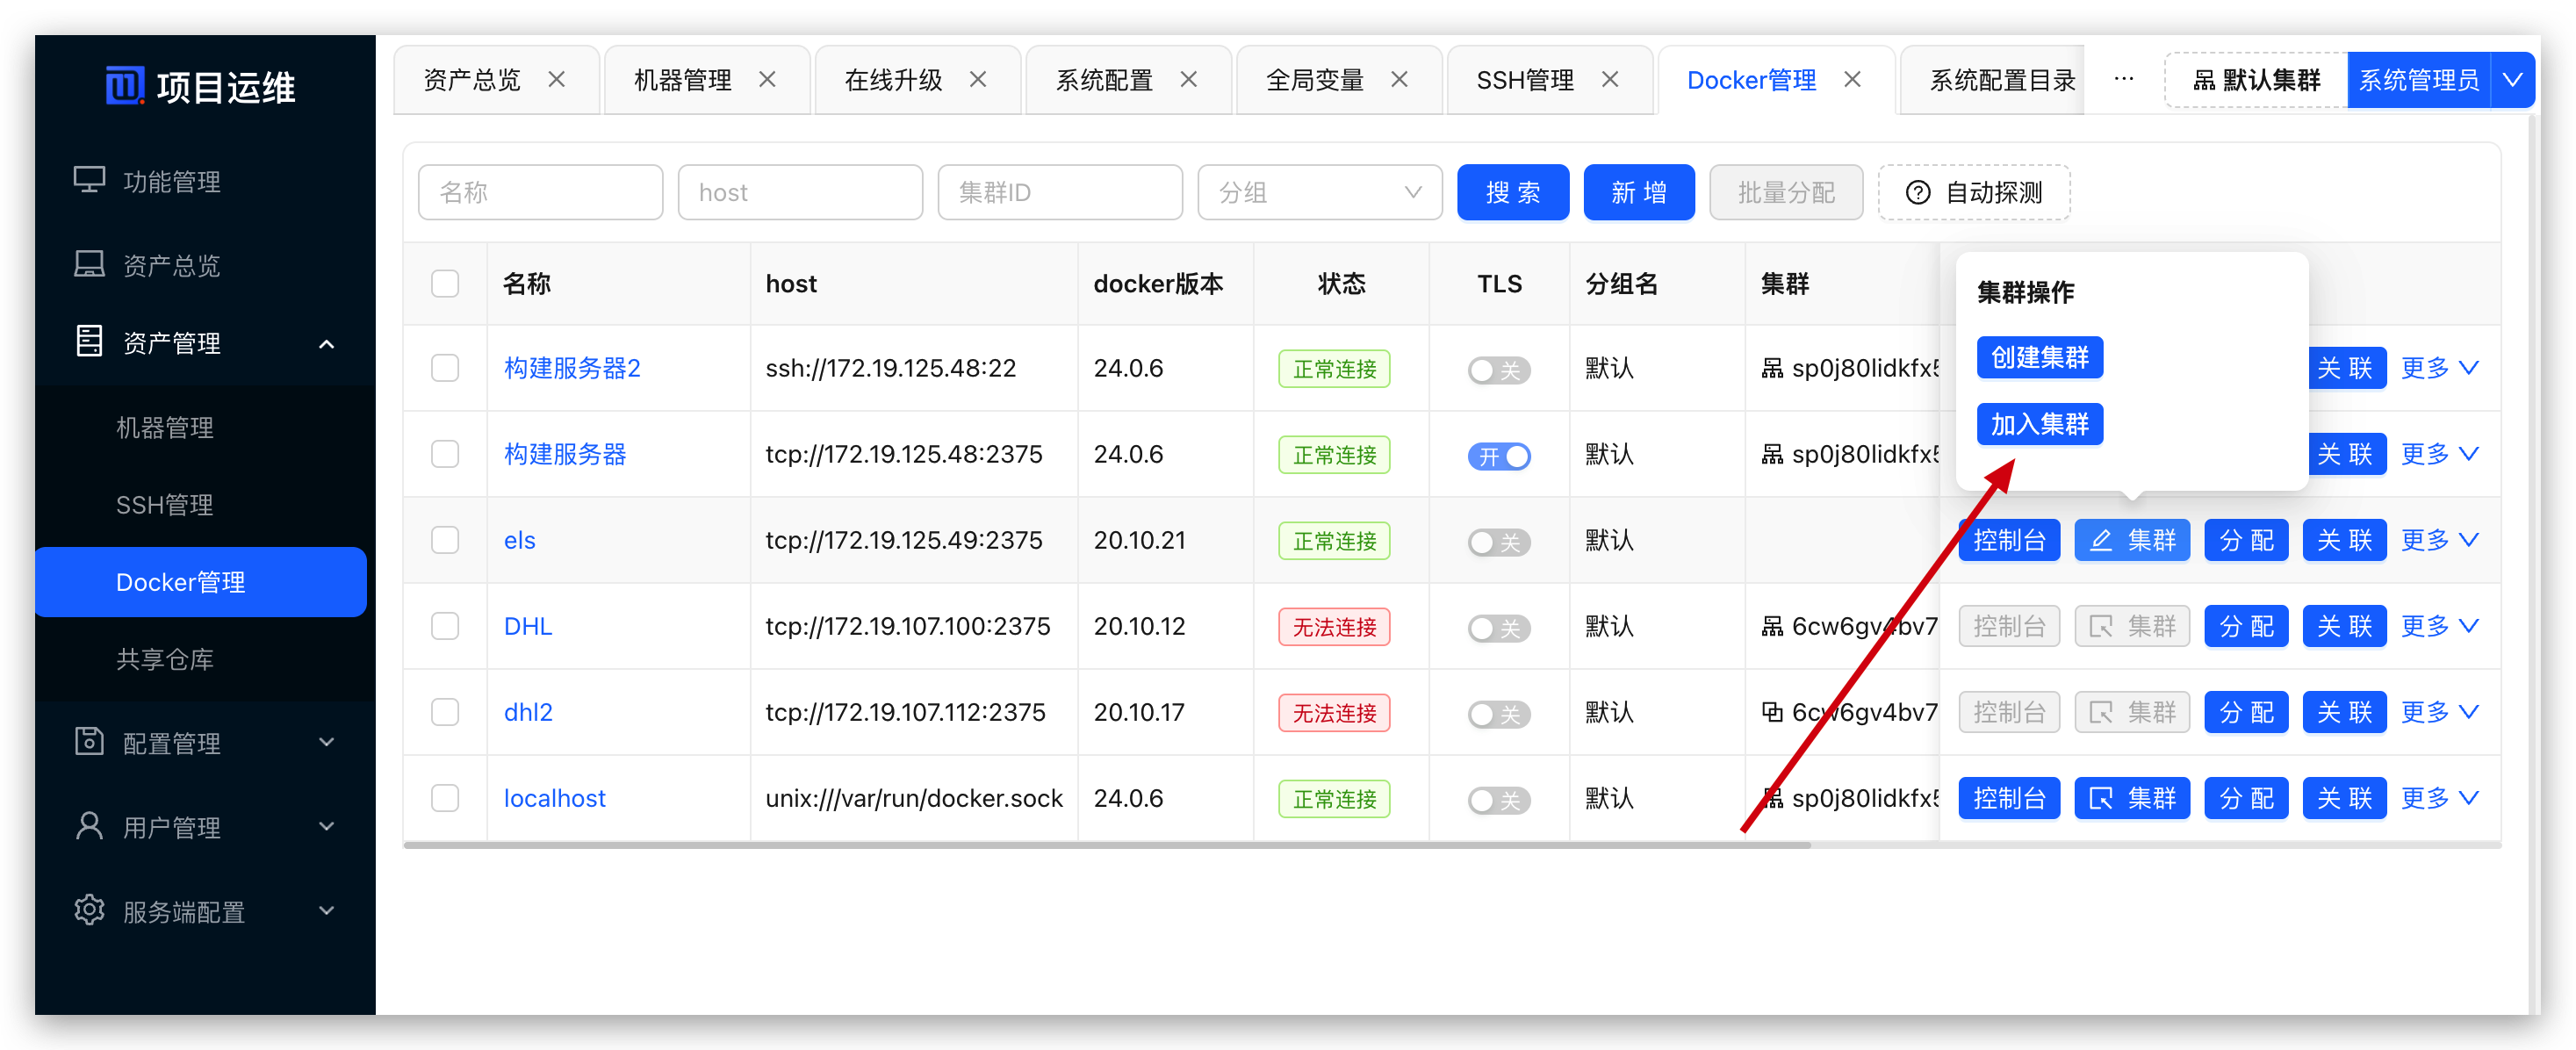Click the 集群ID input field
This screenshot has width=2576, height=1050.
click(1059, 192)
